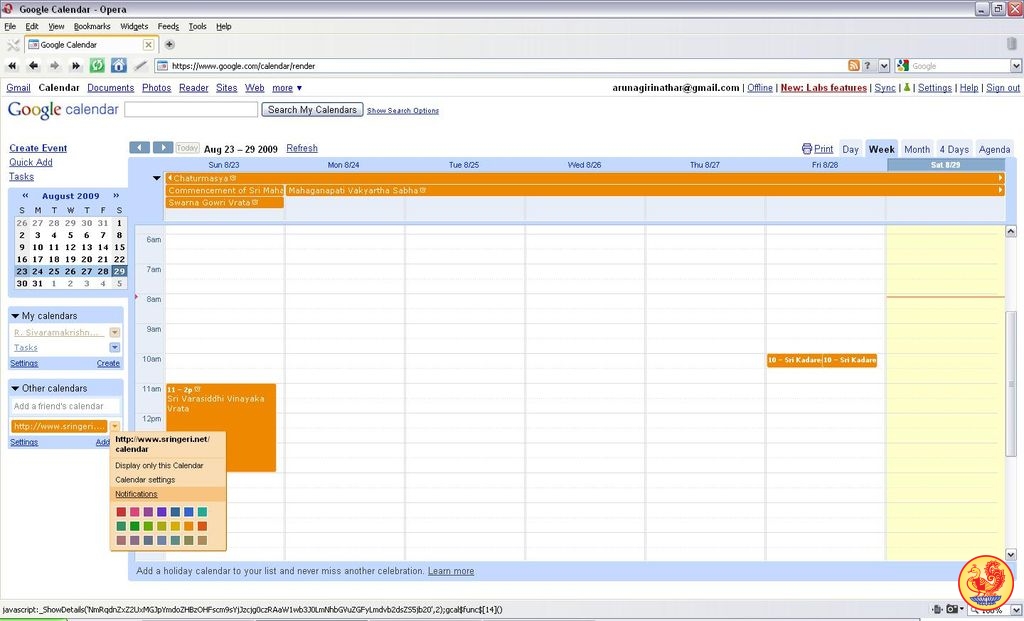Click next month arrows in the mini calendar
This screenshot has height=621, width=1024.
pos(116,195)
